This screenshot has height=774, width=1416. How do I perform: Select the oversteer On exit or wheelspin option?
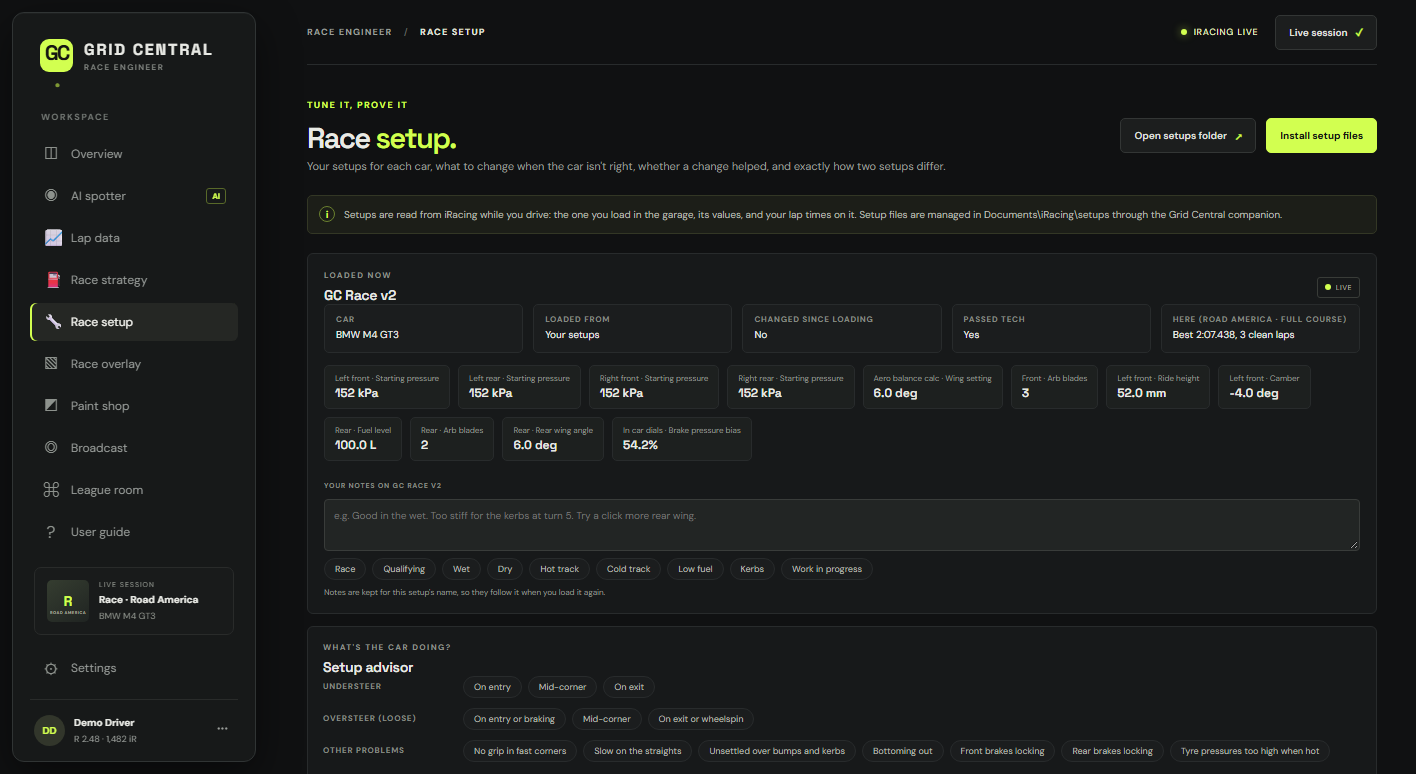pyautogui.click(x=701, y=719)
